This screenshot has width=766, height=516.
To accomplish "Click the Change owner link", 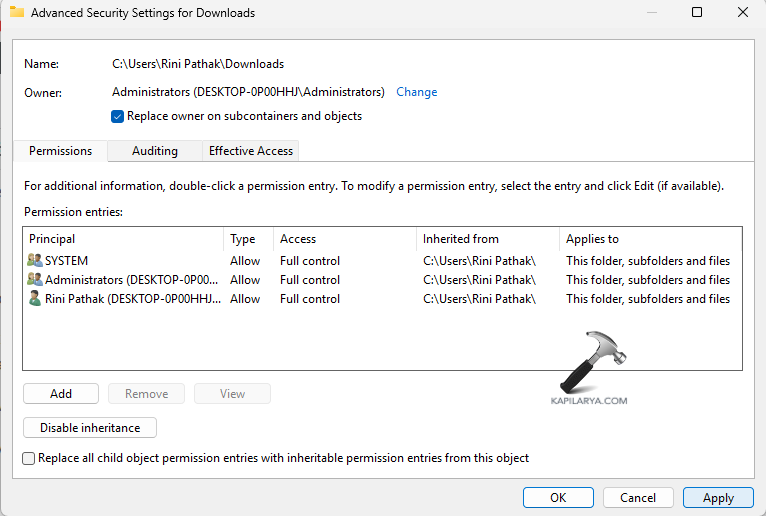I will pos(417,92).
